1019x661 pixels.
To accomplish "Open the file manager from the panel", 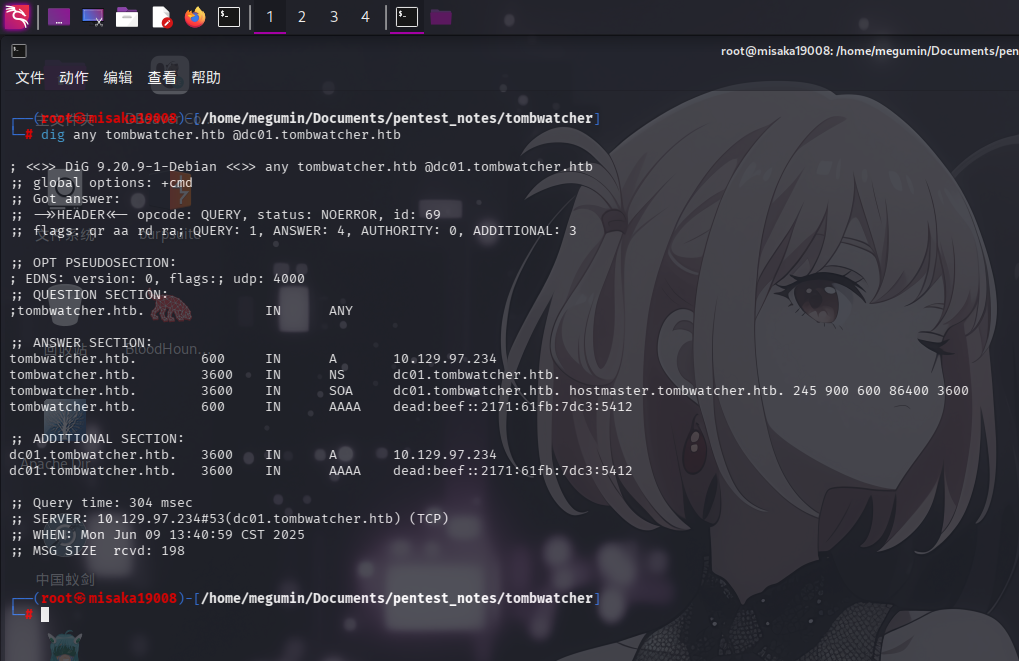I will 127,17.
